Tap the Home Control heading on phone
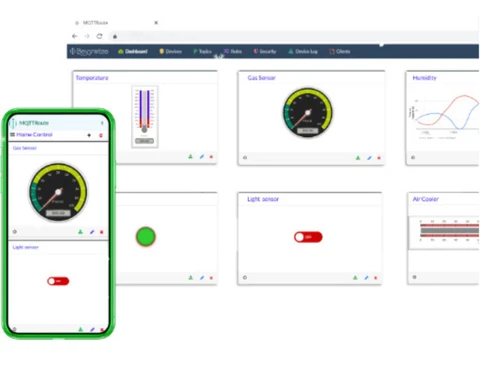The image size is (500, 375). 34,135
